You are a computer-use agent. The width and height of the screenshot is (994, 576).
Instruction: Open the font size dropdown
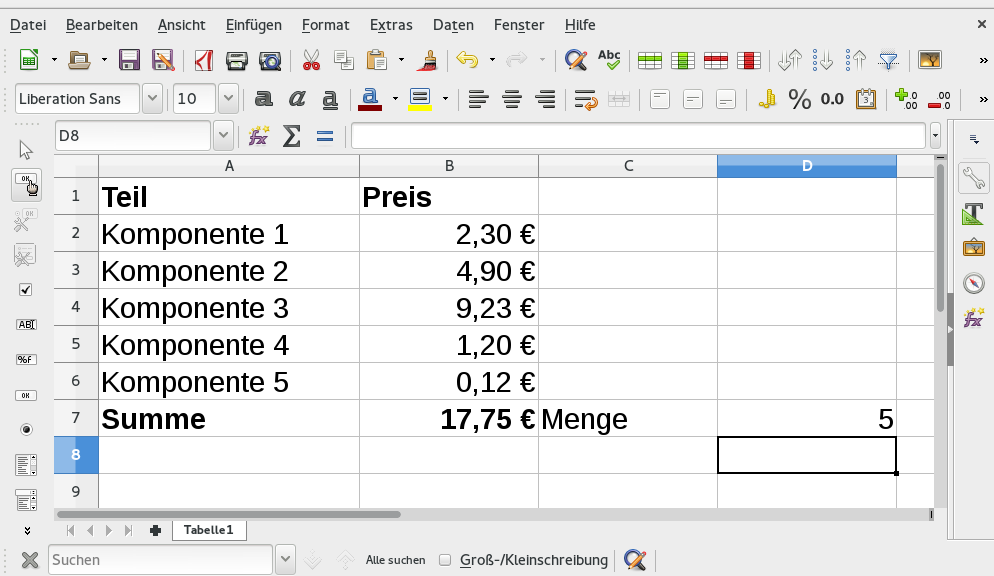pos(227,99)
